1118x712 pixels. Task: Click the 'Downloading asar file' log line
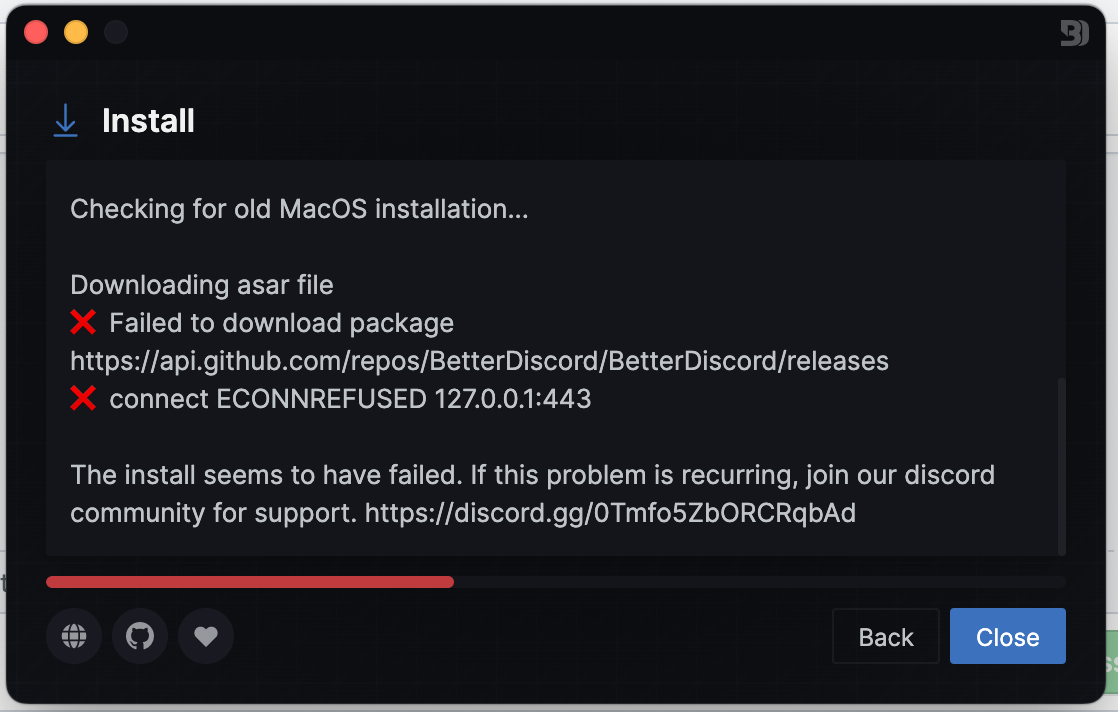click(201, 285)
